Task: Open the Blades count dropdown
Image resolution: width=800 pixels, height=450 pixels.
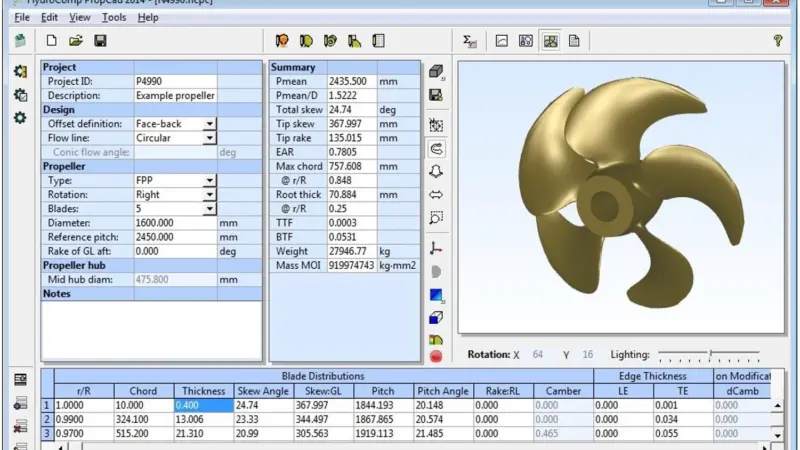Action: [x=210, y=209]
